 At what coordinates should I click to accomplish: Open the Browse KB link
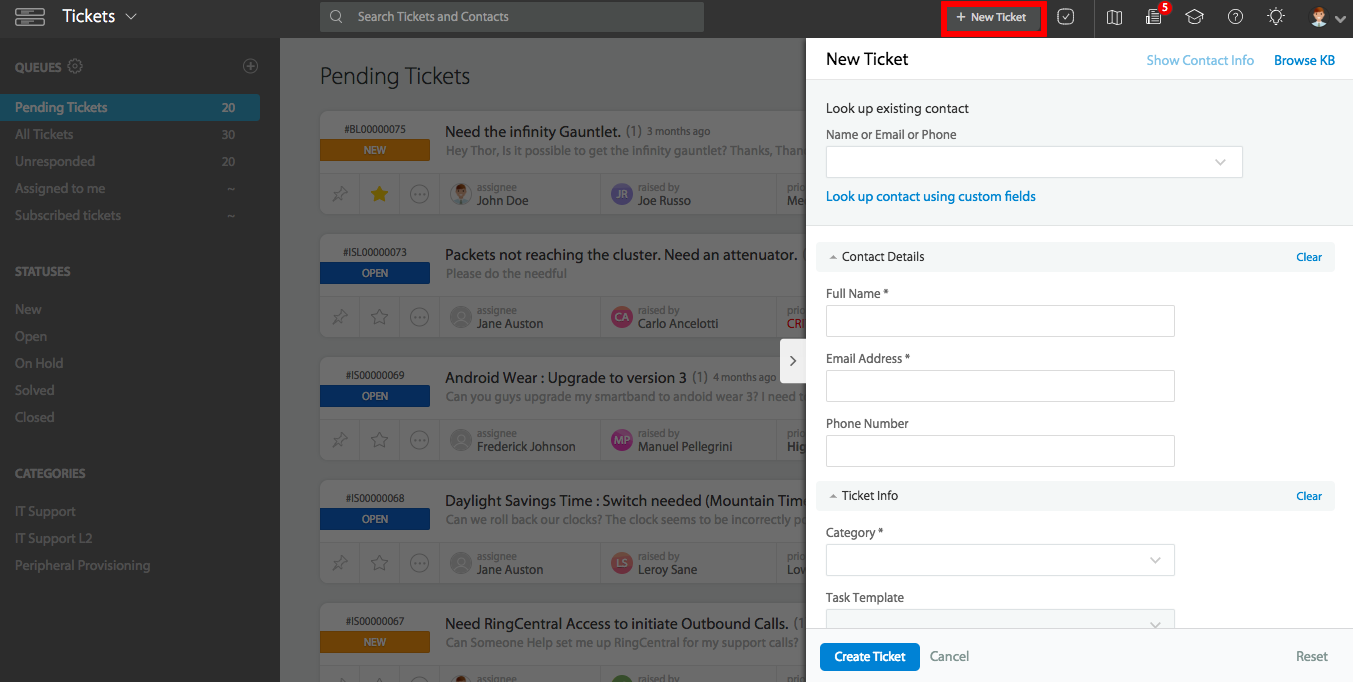point(1304,60)
